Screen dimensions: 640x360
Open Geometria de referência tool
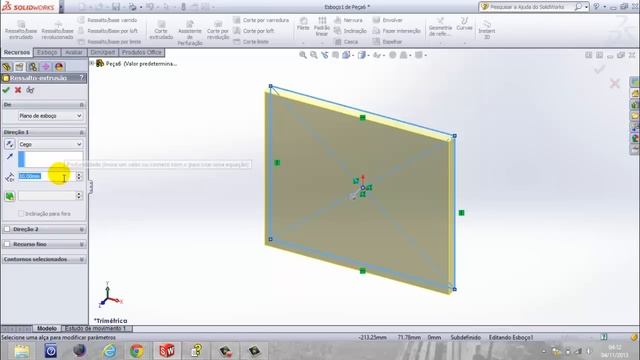(440, 27)
